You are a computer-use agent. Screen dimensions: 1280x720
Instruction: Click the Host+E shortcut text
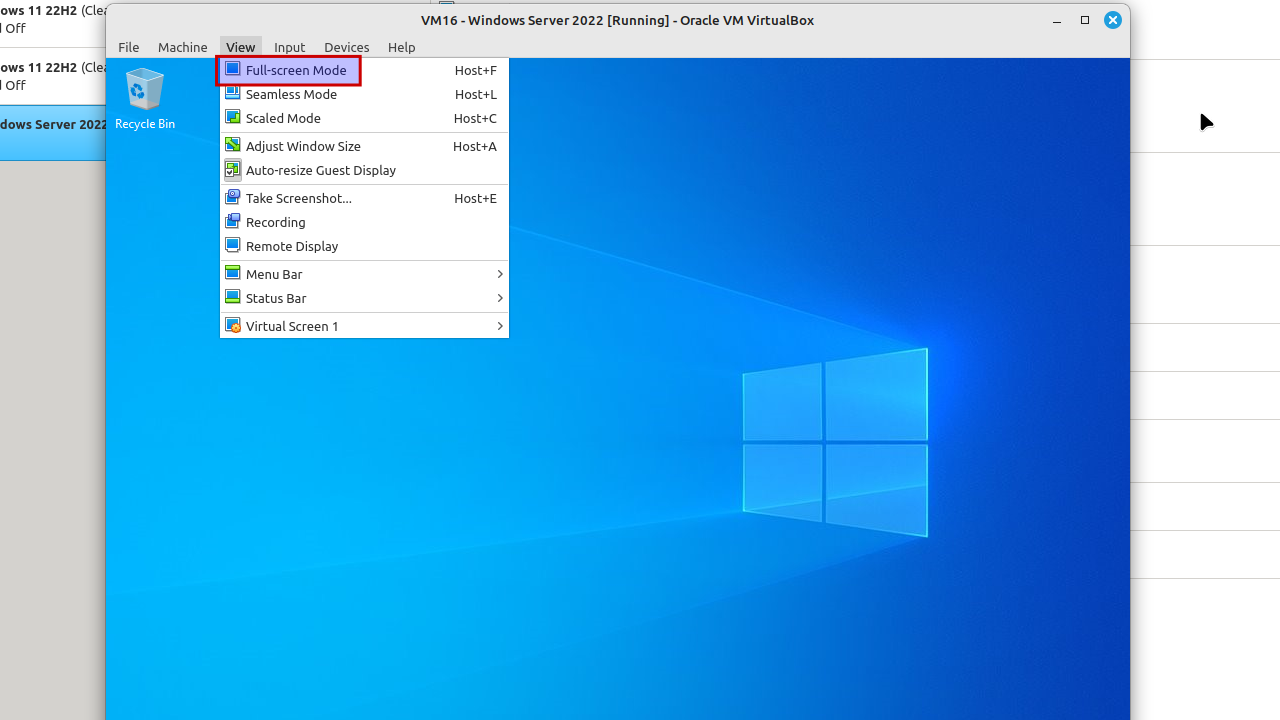(475, 198)
